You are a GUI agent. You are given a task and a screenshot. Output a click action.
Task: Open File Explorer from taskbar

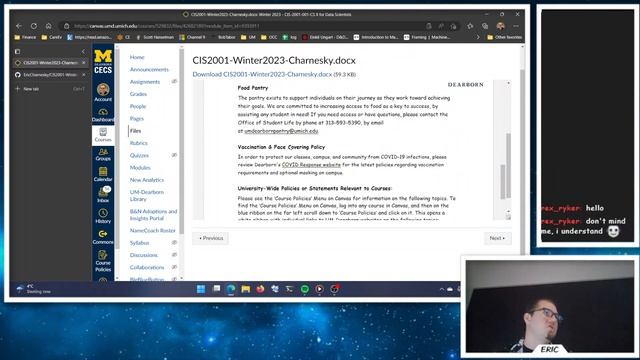point(245,289)
